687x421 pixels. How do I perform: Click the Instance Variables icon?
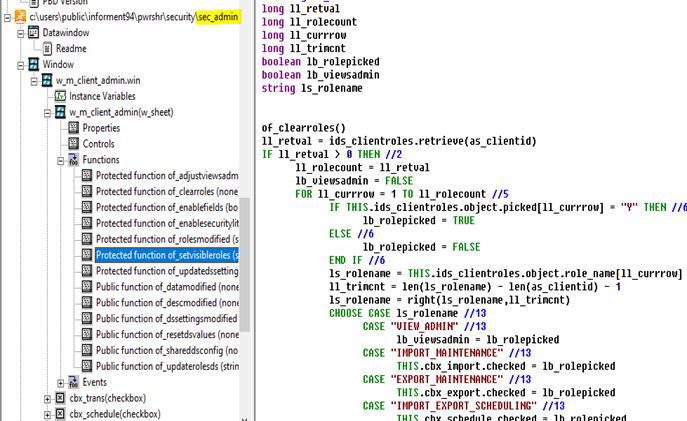(x=60, y=96)
